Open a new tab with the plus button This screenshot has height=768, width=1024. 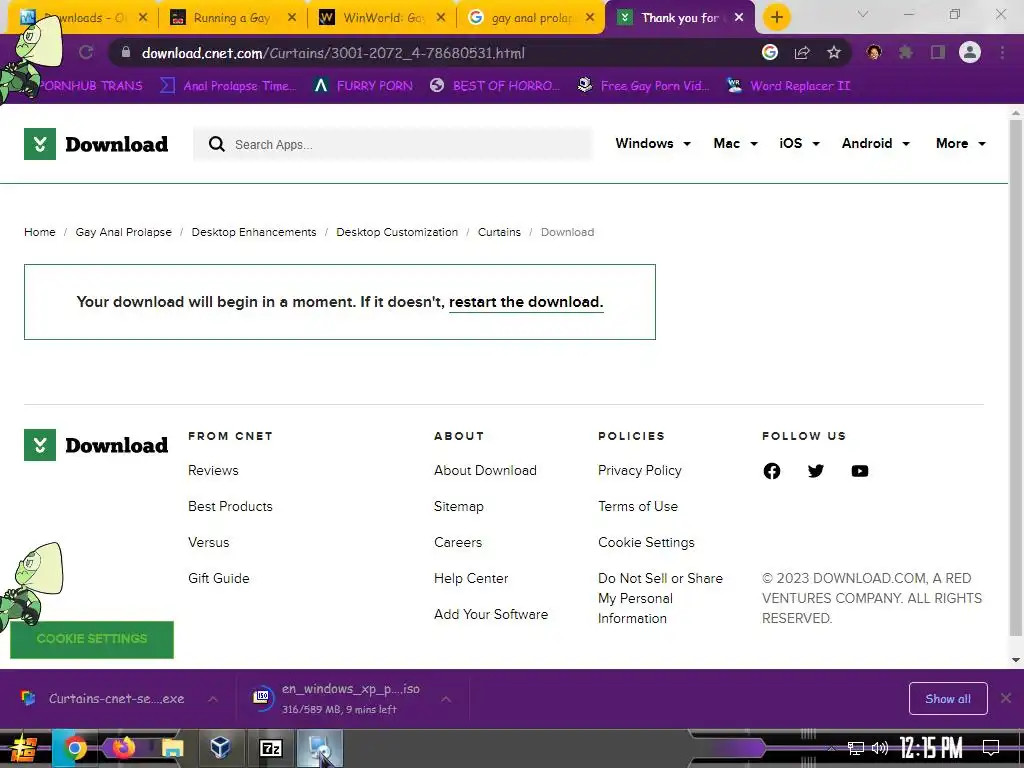tap(776, 18)
